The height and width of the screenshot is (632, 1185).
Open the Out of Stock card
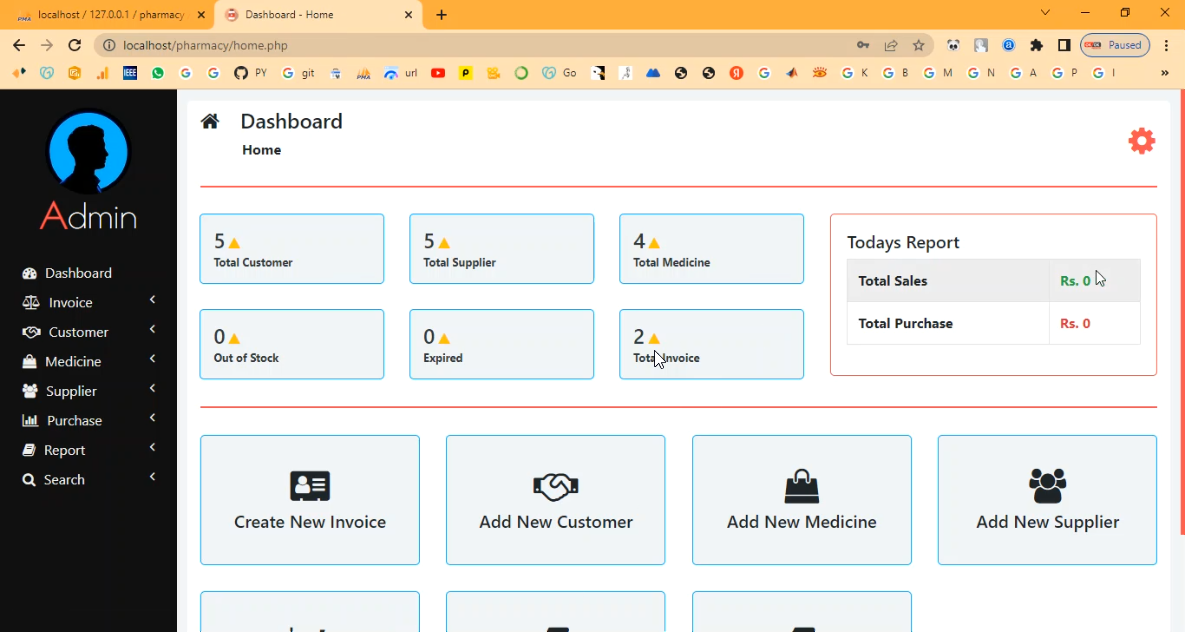coord(291,344)
